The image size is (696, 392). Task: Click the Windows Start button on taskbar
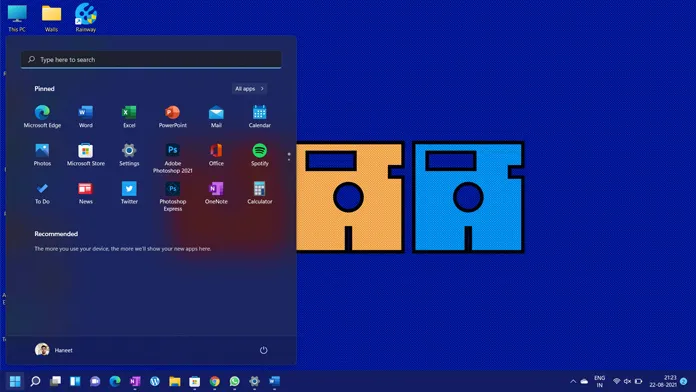15,381
